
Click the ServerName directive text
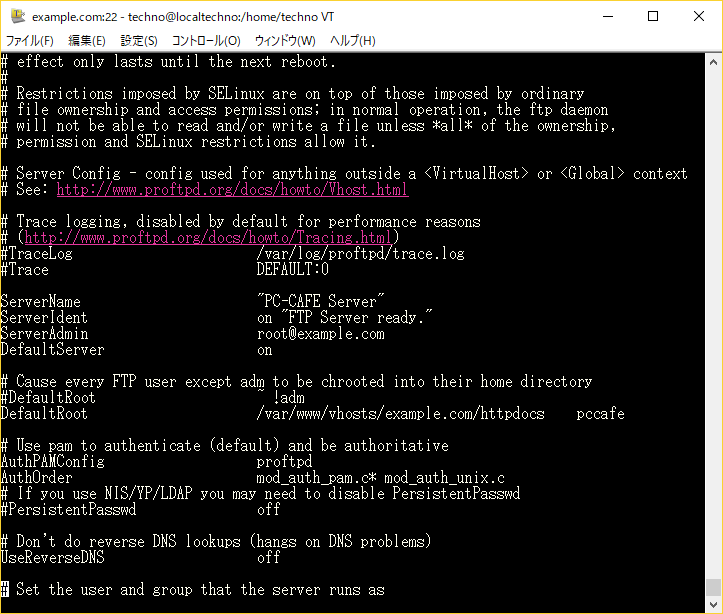click(x=41, y=301)
